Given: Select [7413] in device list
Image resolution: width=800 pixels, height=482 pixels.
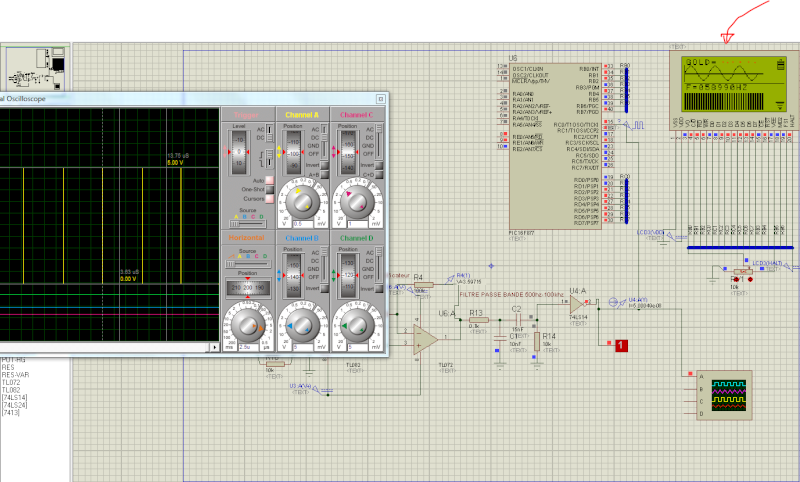Looking at the screenshot, I should [11, 413].
